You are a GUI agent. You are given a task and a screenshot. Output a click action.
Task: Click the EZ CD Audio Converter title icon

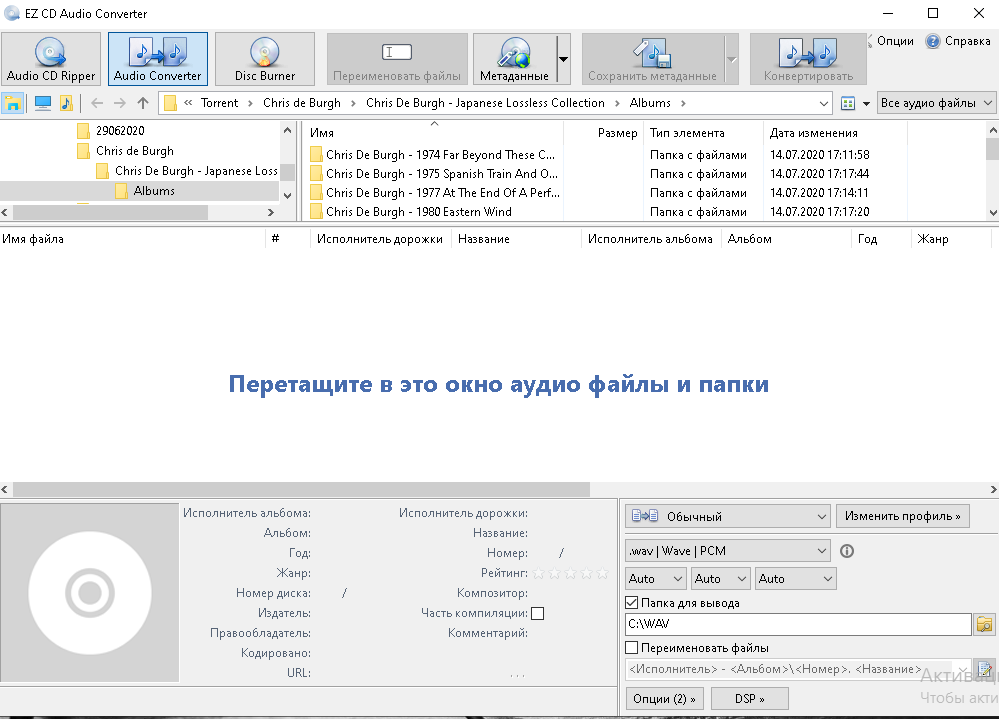(11, 13)
